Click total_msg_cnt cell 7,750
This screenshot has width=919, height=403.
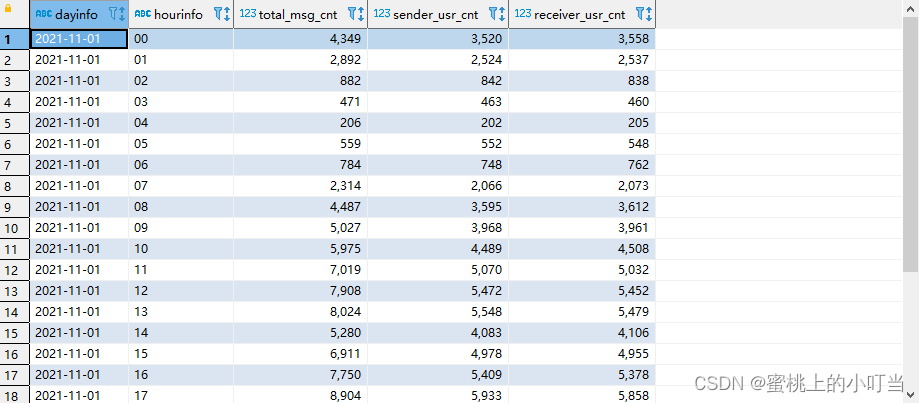coord(301,375)
